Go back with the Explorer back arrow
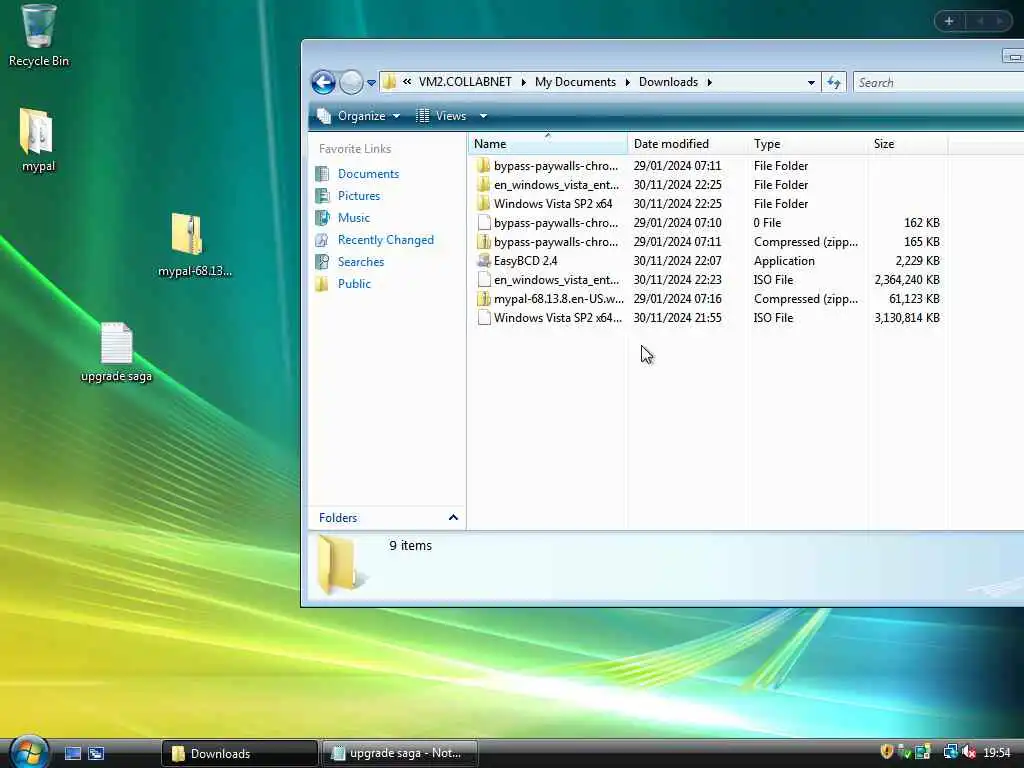This screenshot has width=1024, height=768. [x=323, y=82]
